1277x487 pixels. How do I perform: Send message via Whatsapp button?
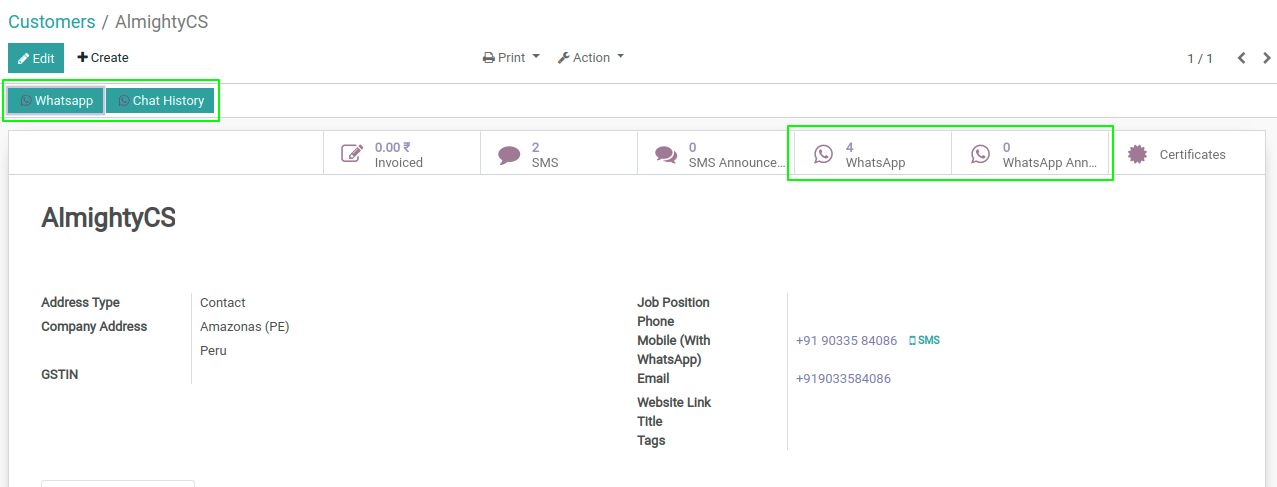(56, 100)
